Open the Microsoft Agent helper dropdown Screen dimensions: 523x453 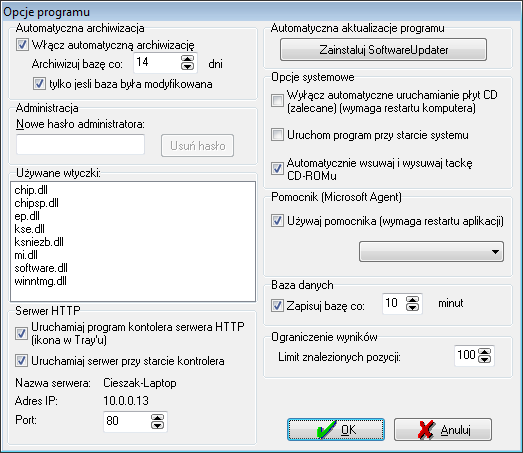(x=431, y=252)
